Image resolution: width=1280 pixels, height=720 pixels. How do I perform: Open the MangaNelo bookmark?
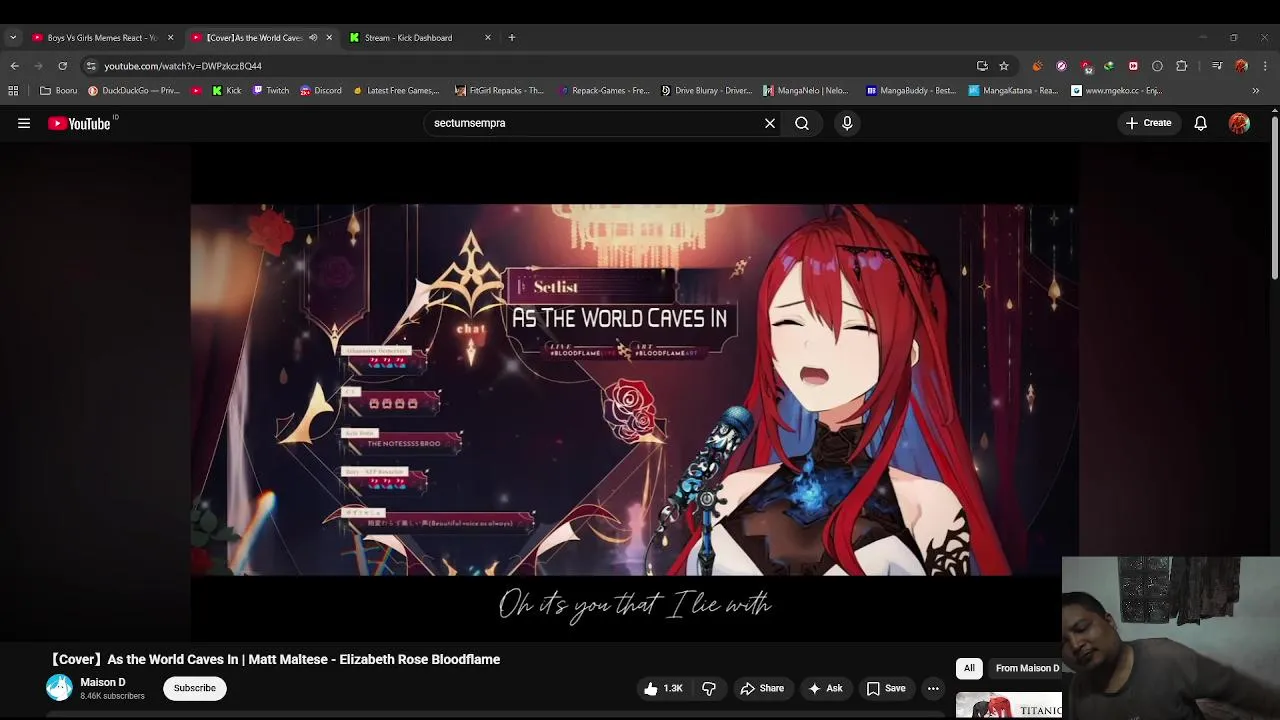click(x=806, y=90)
